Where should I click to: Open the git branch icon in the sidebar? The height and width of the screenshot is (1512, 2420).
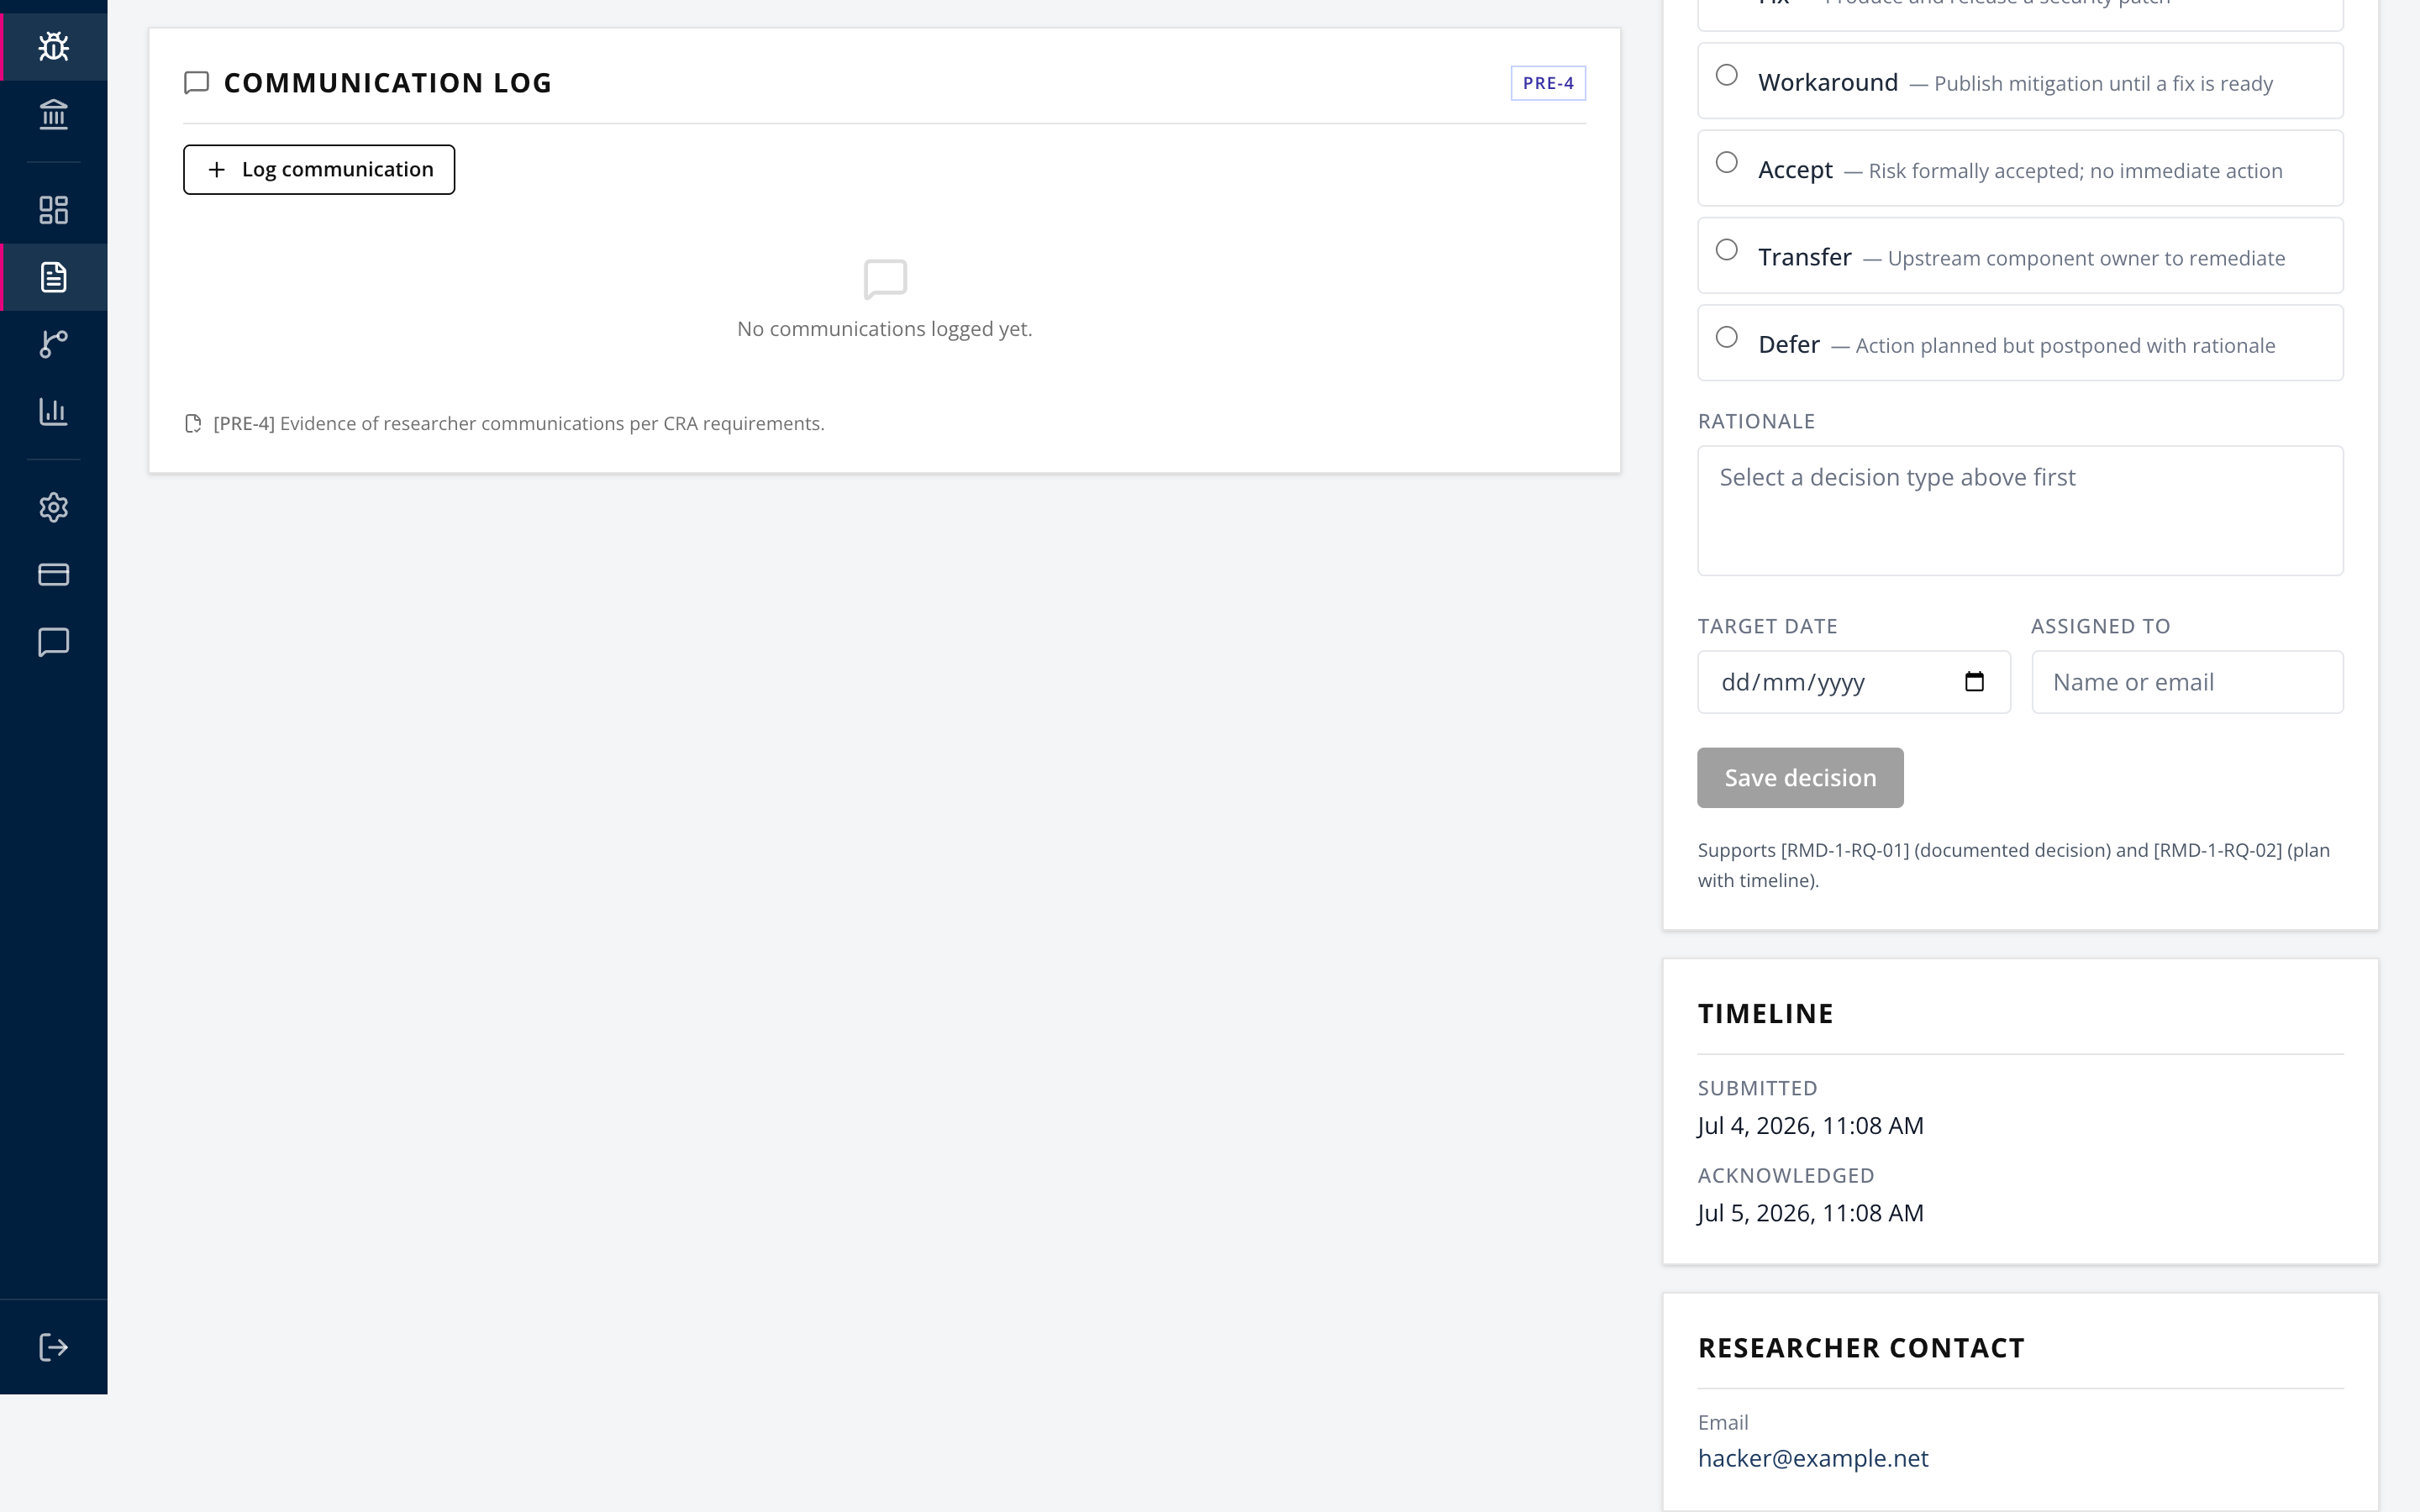(x=53, y=344)
